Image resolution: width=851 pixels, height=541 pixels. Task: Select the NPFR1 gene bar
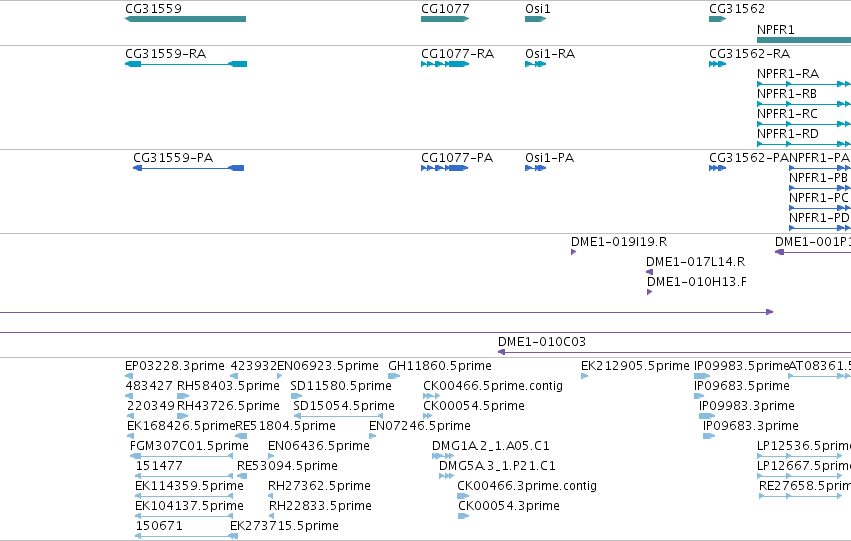pyautogui.click(x=804, y=40)
